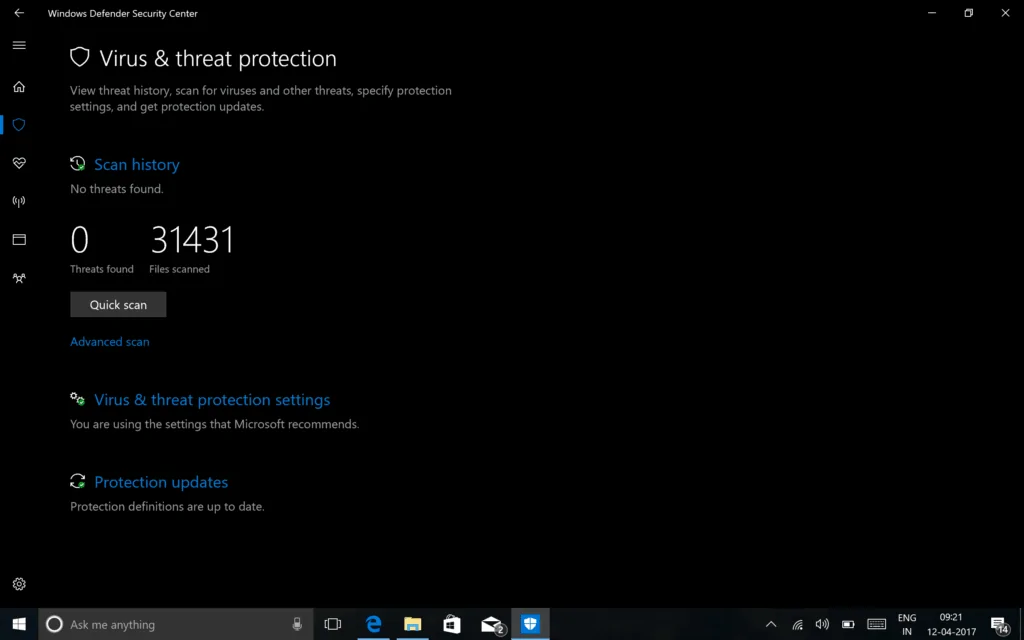Open the Action Center notifications icon
The height and width of the screenshot is (640, 1024).
[x=1000, y=625]
